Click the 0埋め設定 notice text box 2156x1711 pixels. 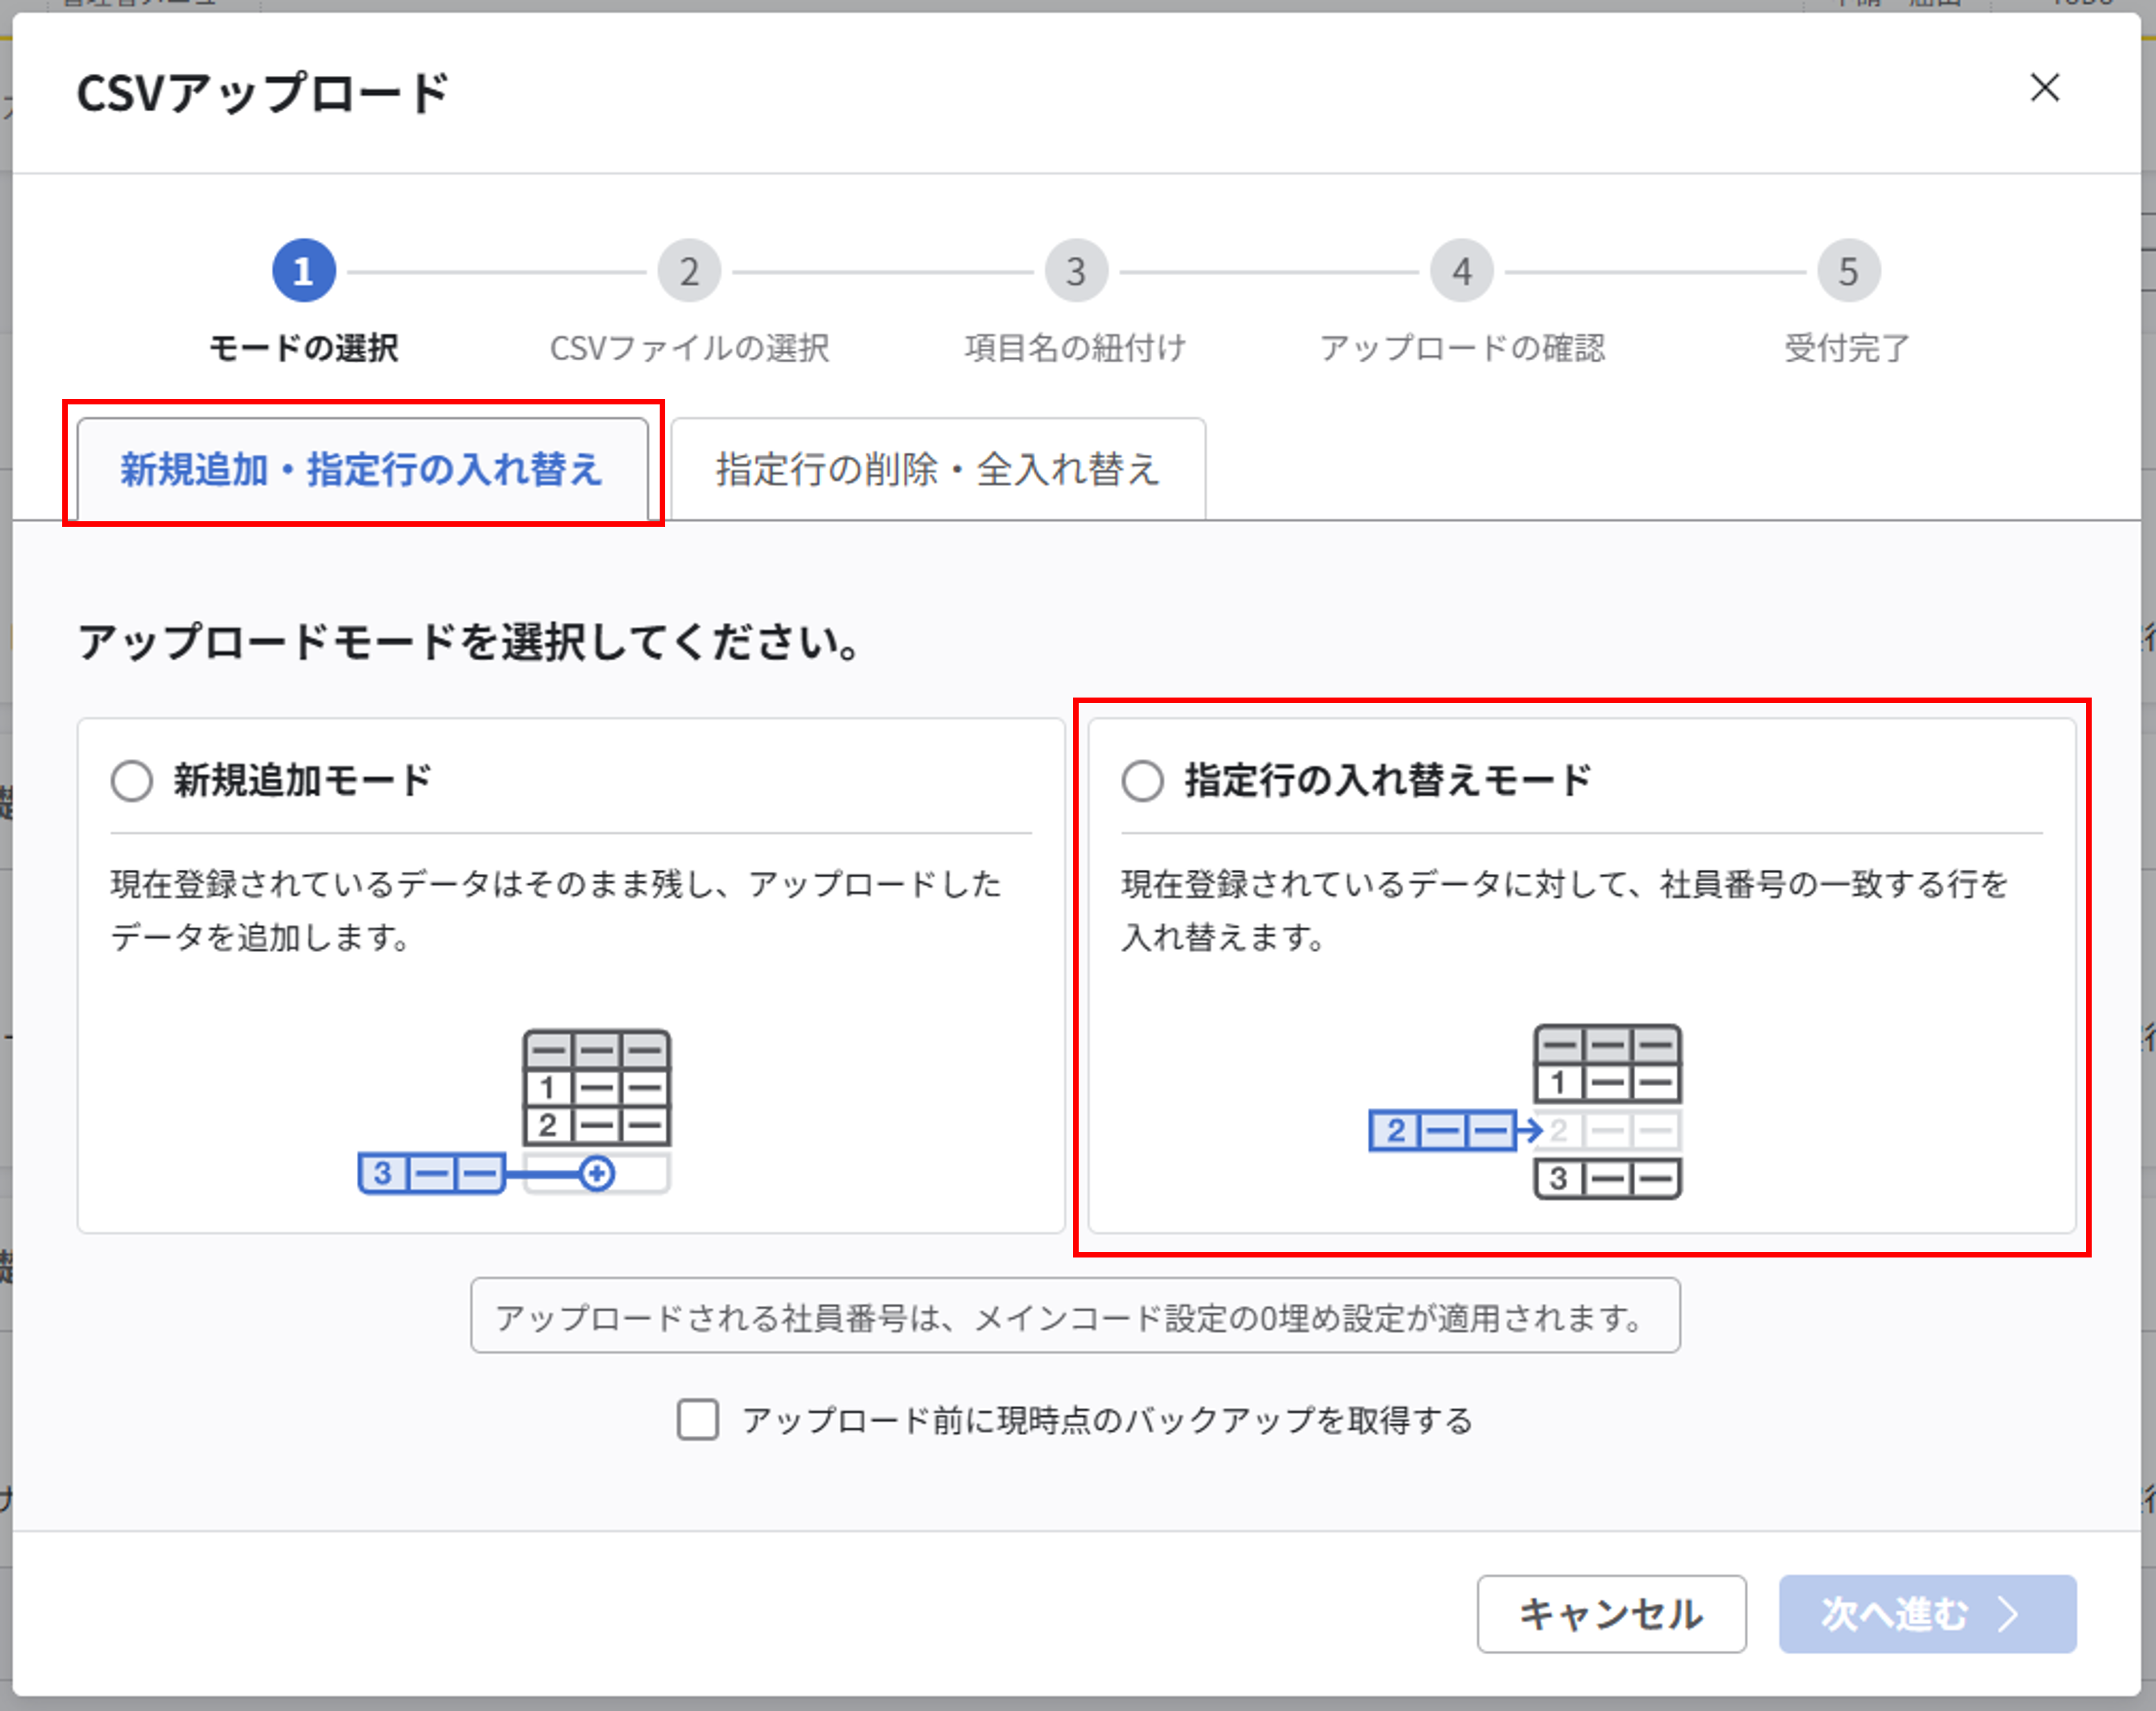tap(1075, 1315)
